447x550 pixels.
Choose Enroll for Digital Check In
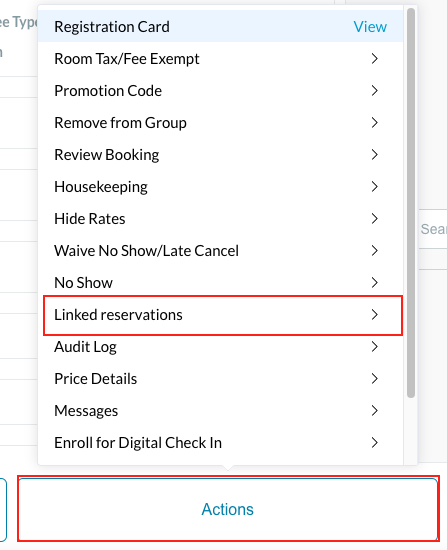(x=220, y=443)
